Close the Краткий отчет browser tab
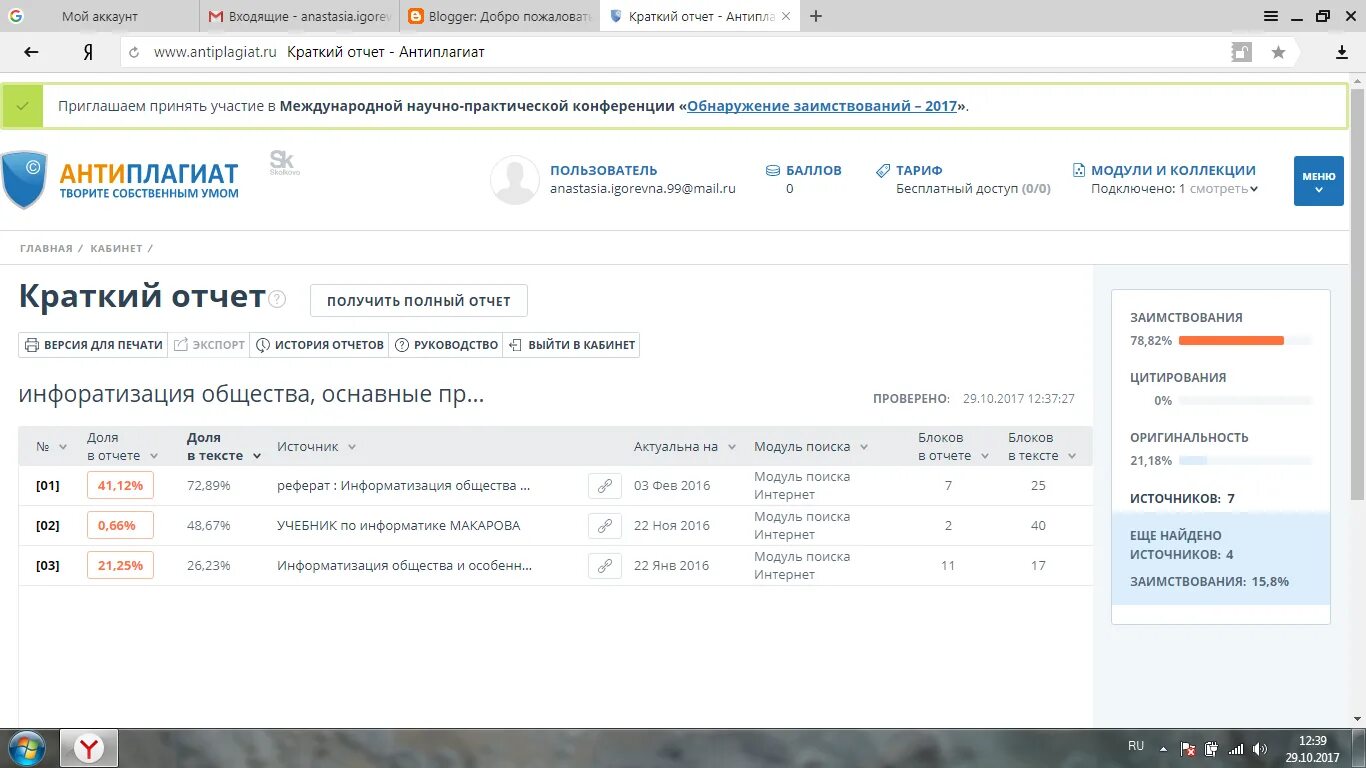The height and width of the screenshot is (768, 1366). [786, 16]
